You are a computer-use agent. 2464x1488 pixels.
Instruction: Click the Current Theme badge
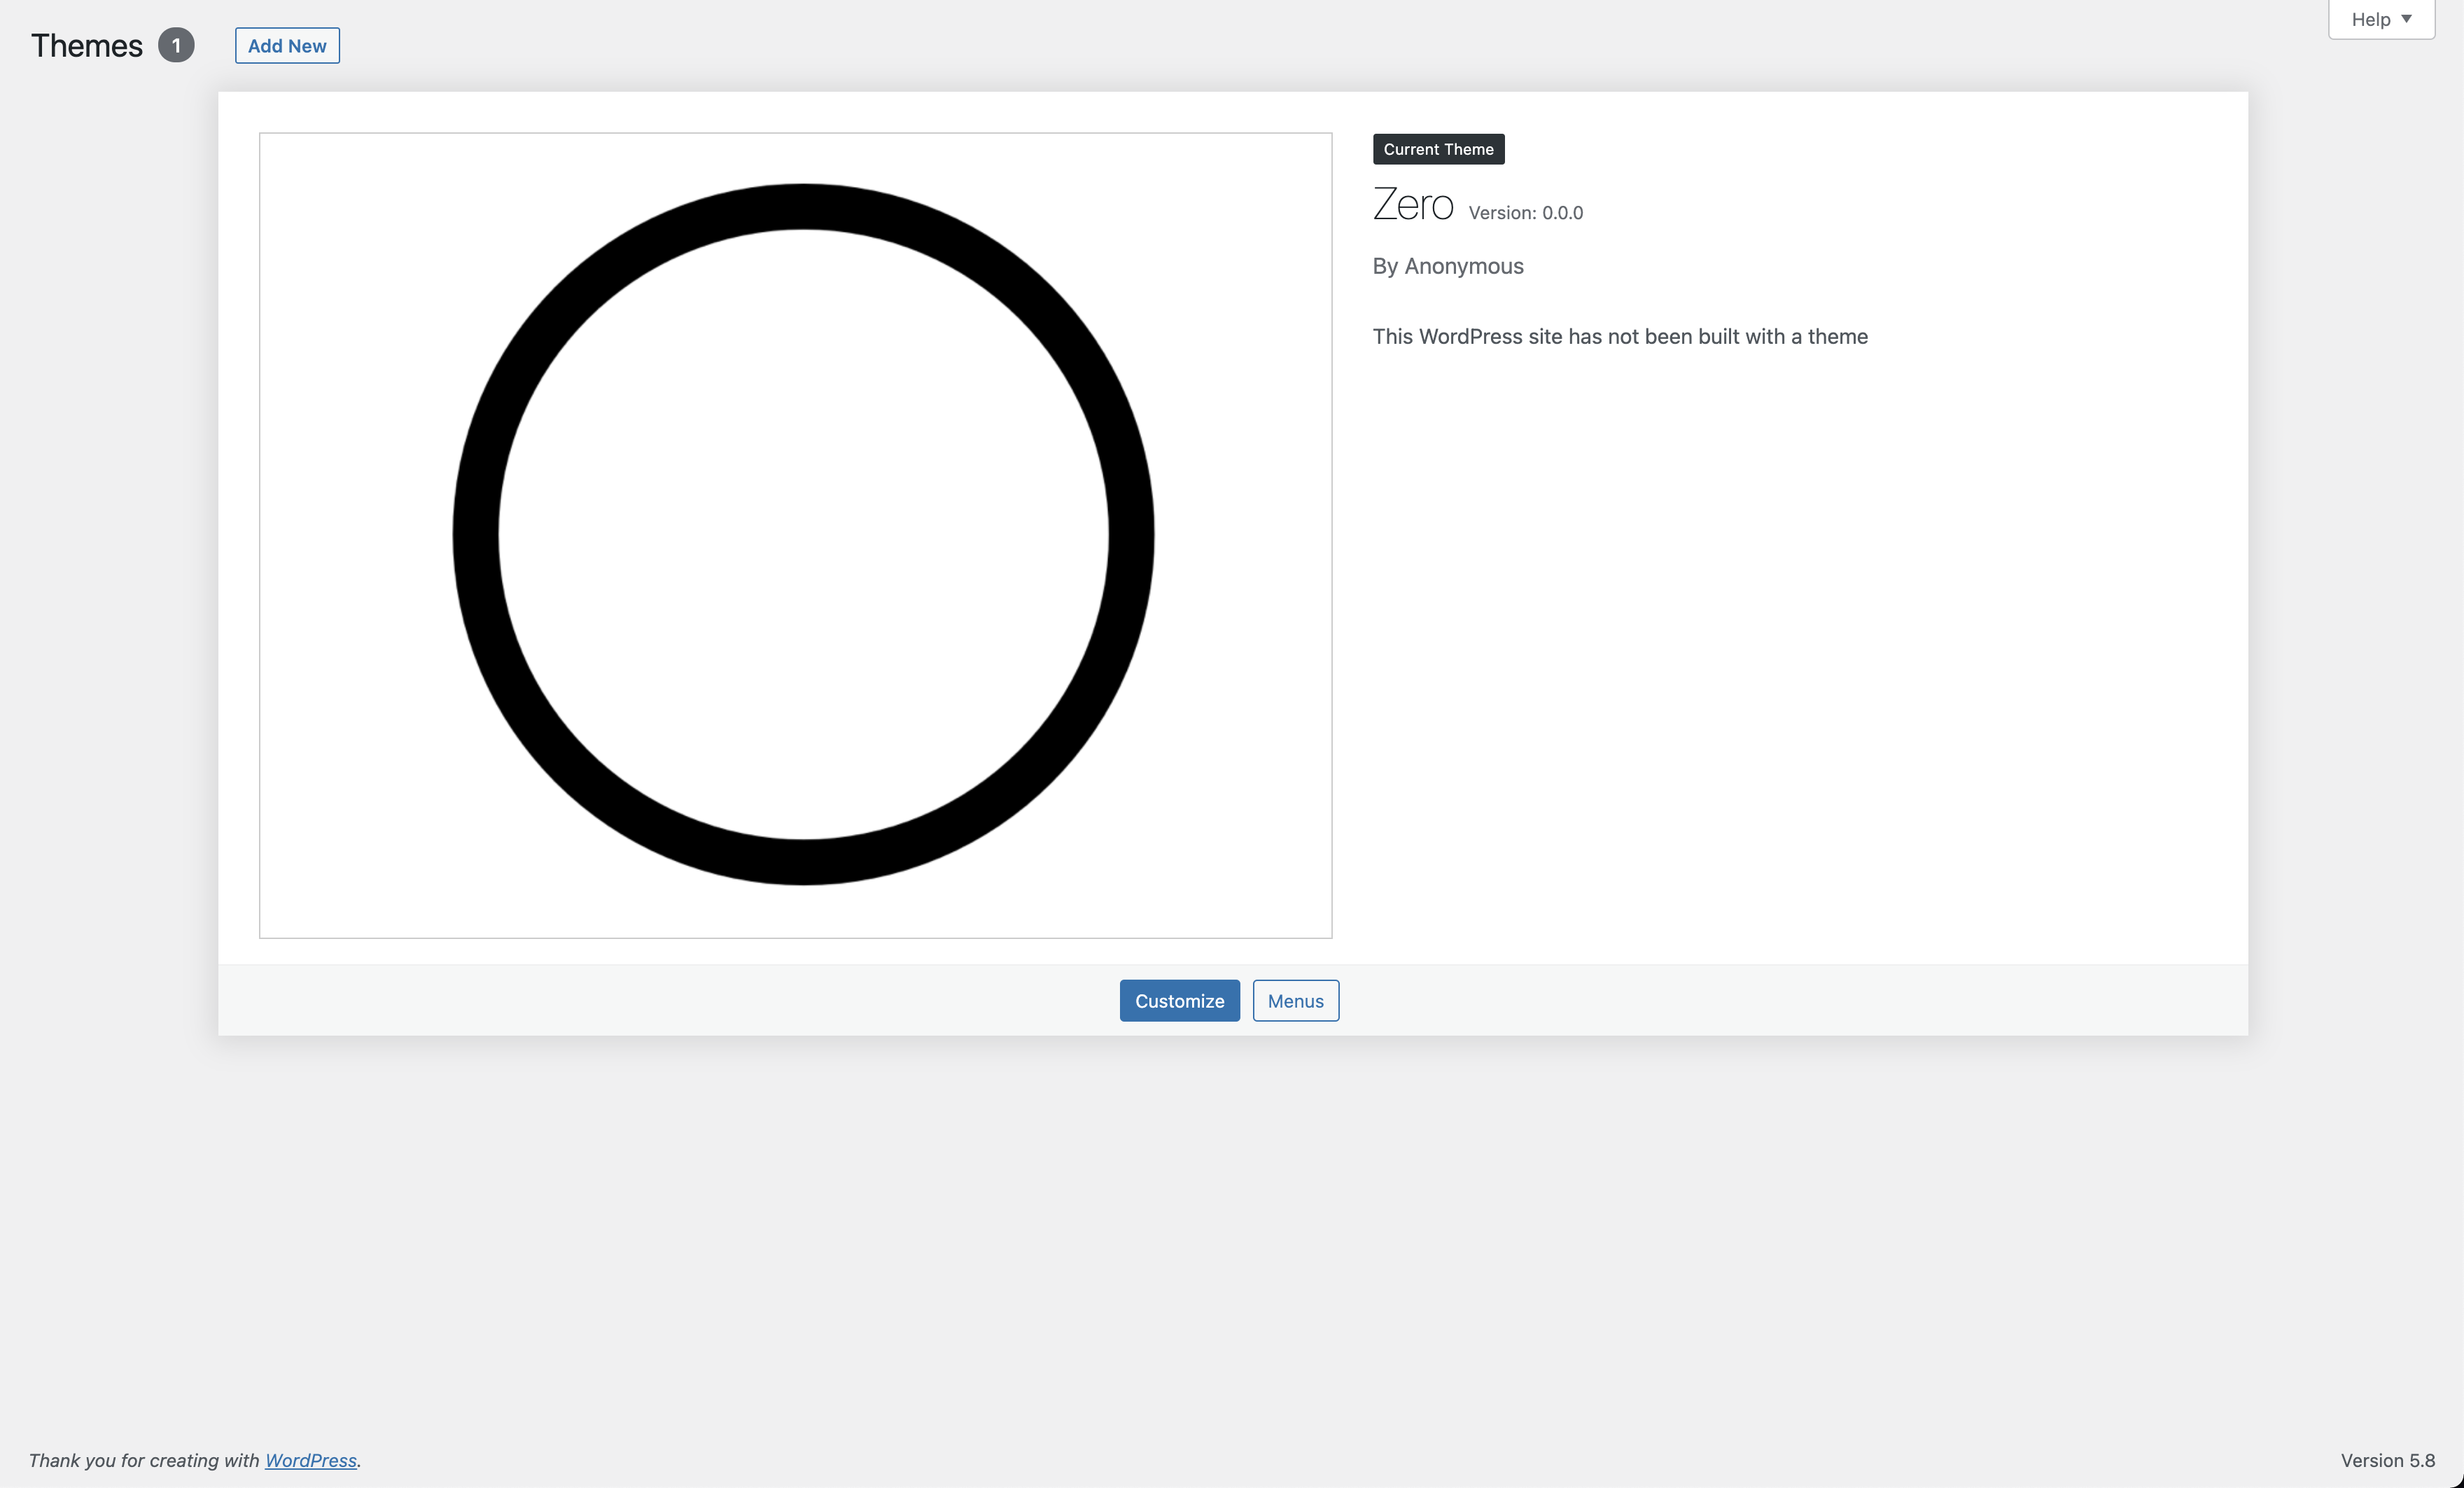(x=1437, y=148)
